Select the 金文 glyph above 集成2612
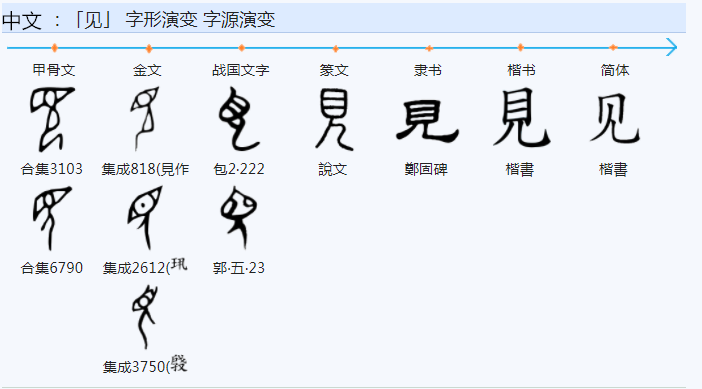This screenshot has height=389, width=702. click(x=145, y=218)
